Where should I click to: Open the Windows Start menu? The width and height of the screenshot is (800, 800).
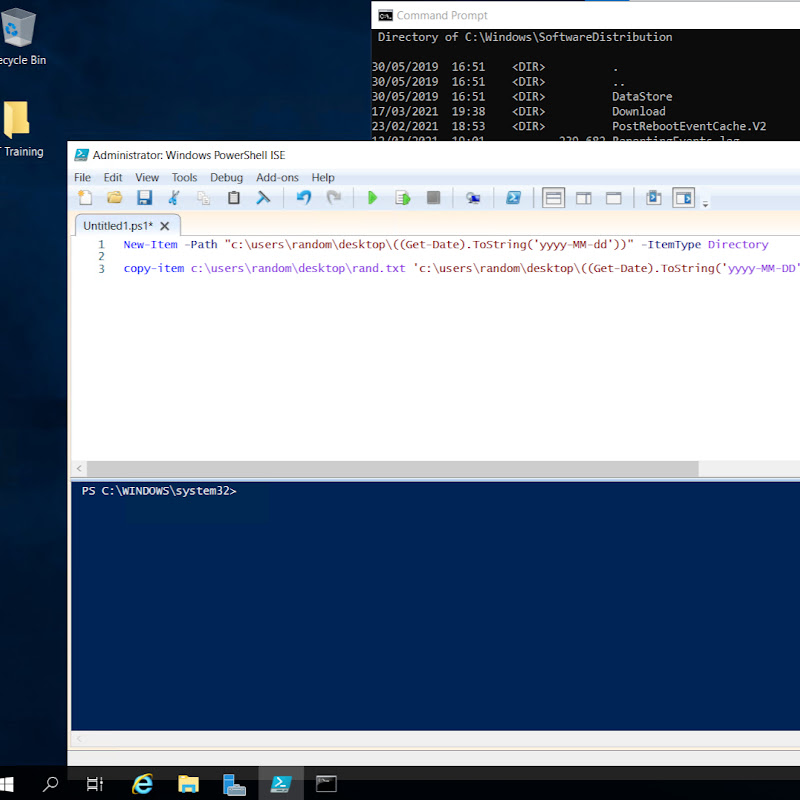point(7,783)
